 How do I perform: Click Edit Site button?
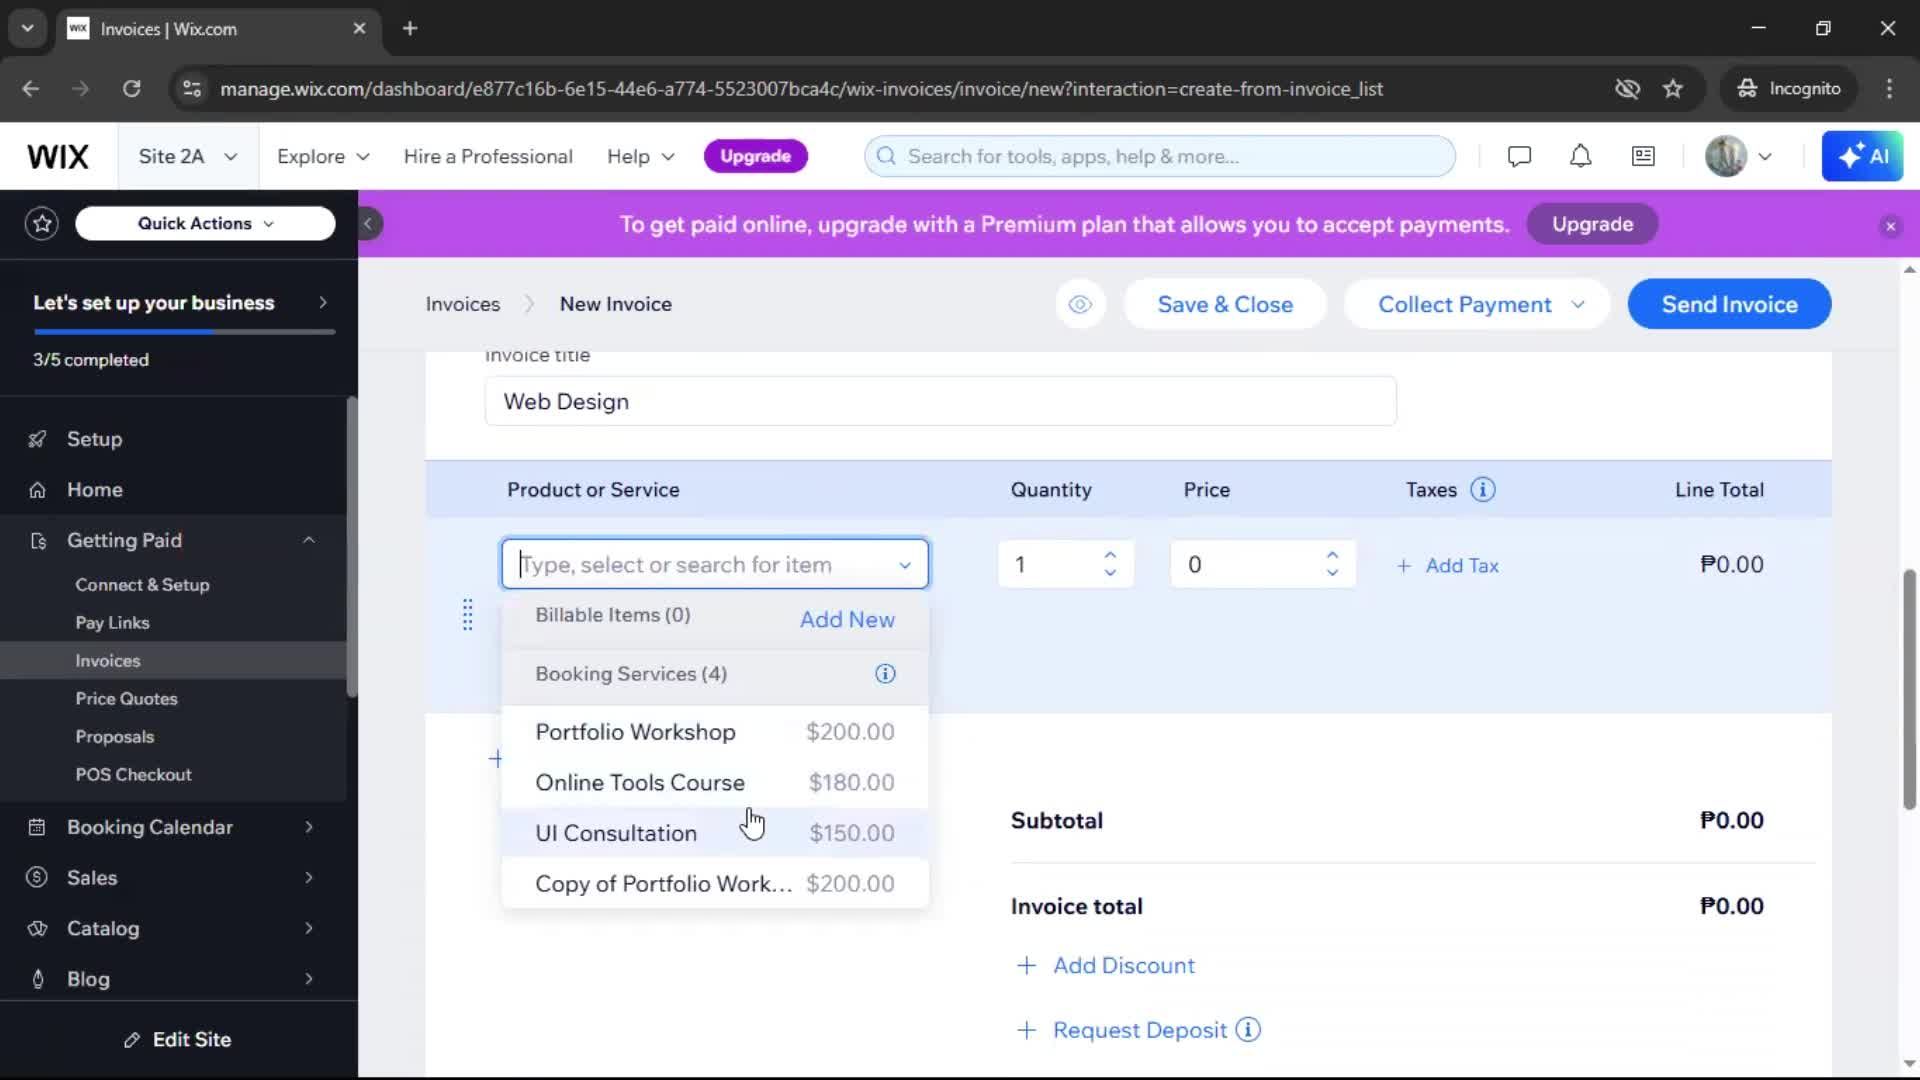[x=178, y=1040]
